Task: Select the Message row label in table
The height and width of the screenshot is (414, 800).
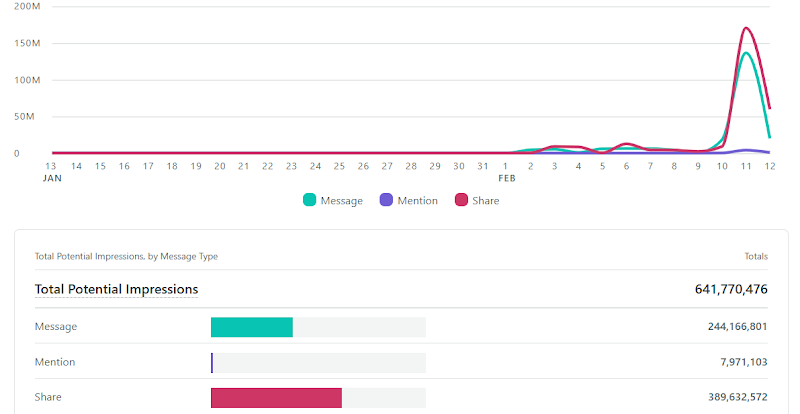Action: point(56,326)
